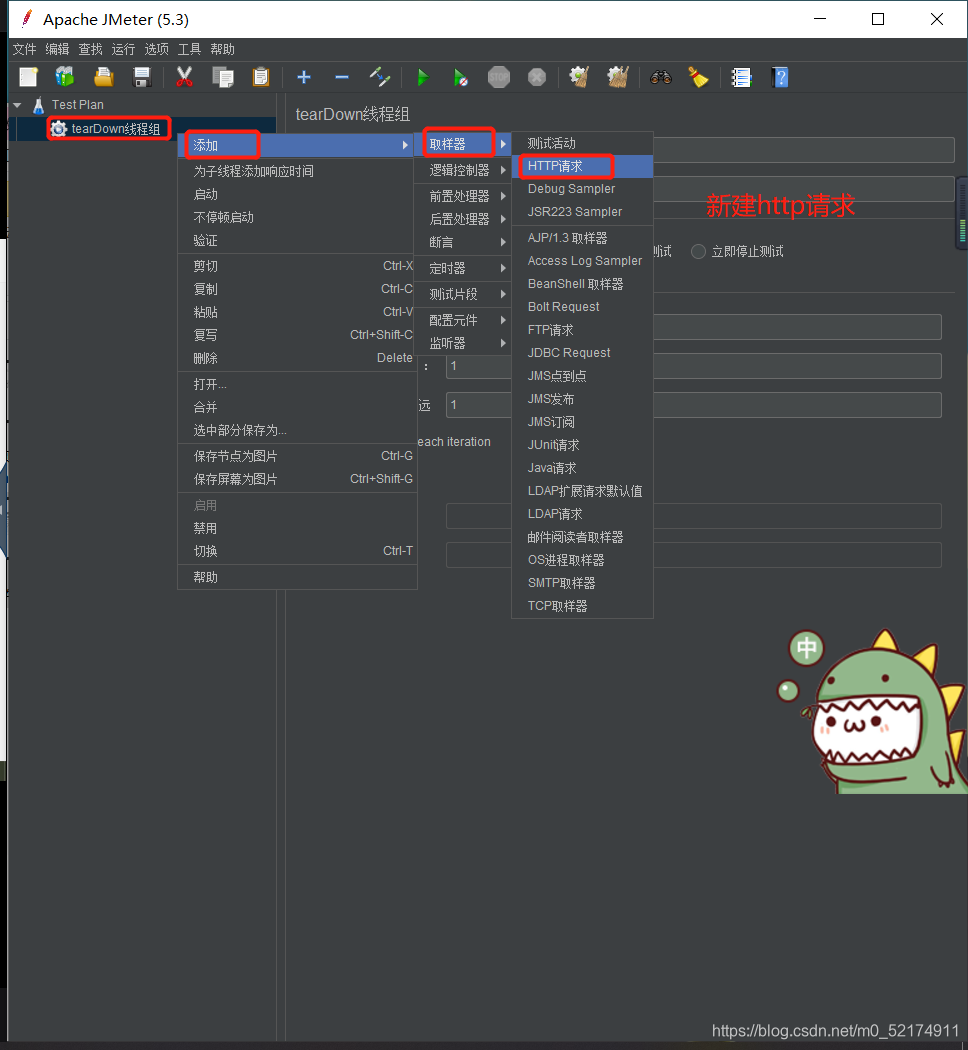Image resolution: width=968 pixels, height=1050 pixels.
Task: Copy the selected element
Action: tap(221, 77)
